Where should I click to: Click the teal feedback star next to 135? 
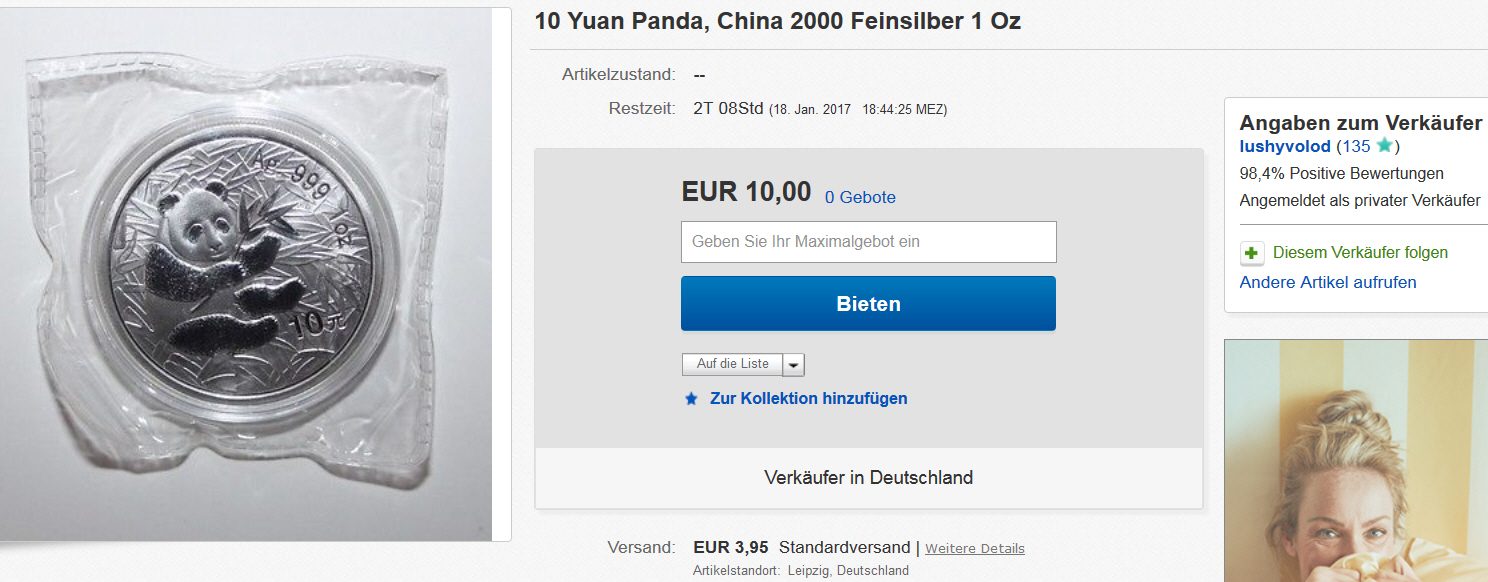point(1384,146)
